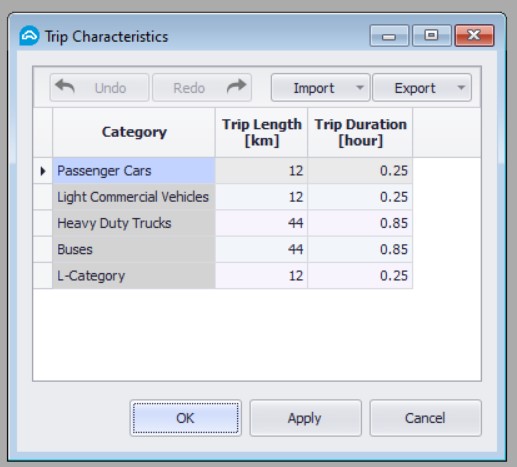Image resolution: width=517 pixels, height=467 pixels.
Task: Close the Trip Characteristics dialog
Action: pyautogui.click(x=474, y=35)
